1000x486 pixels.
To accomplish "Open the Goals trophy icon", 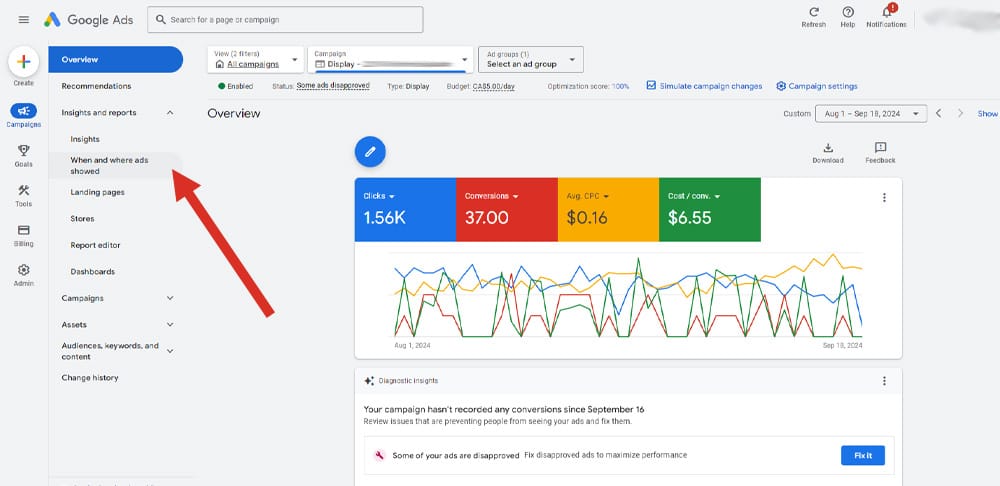I will [x=24, y=151].
